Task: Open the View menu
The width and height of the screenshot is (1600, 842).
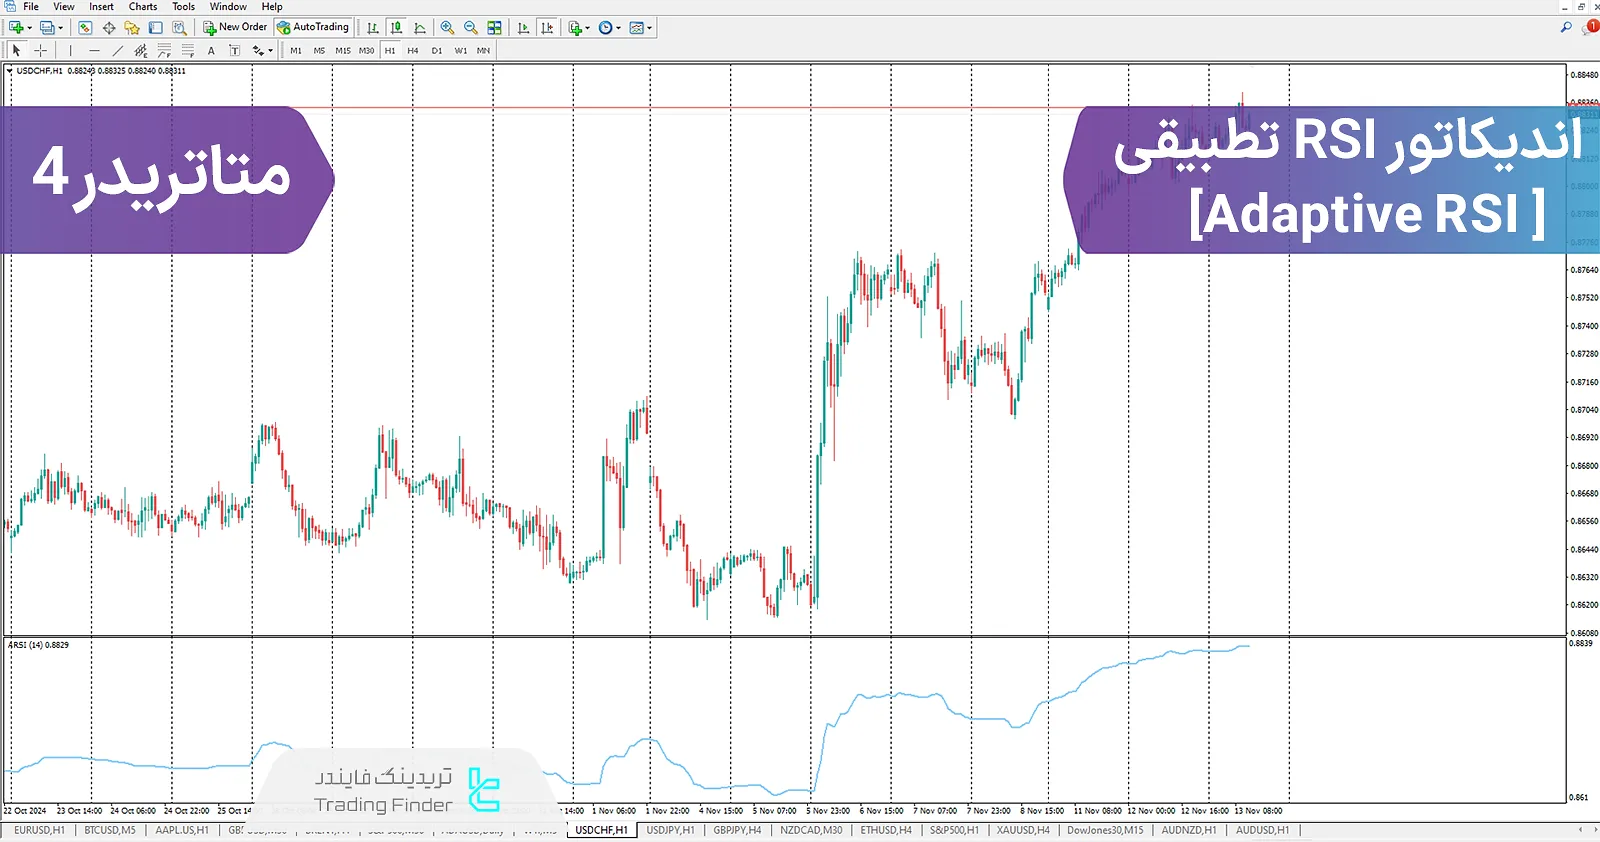Action: (64, 6)
